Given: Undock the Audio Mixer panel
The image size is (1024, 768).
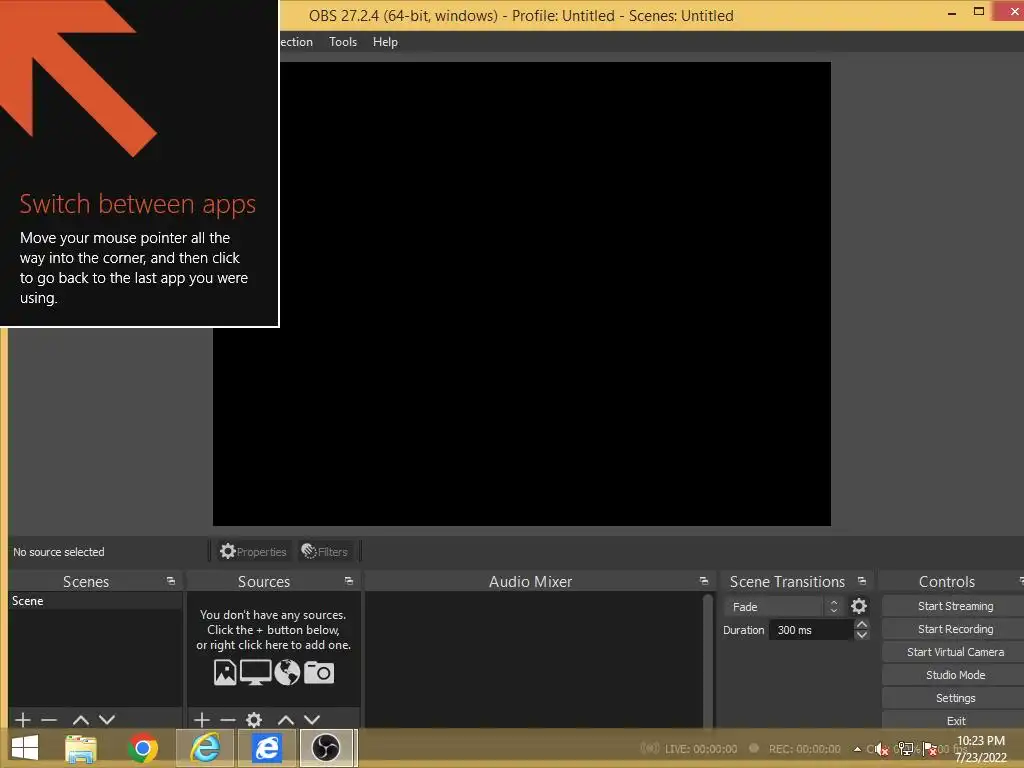Looking at the screenshot, I should click(x=703, y=581).
